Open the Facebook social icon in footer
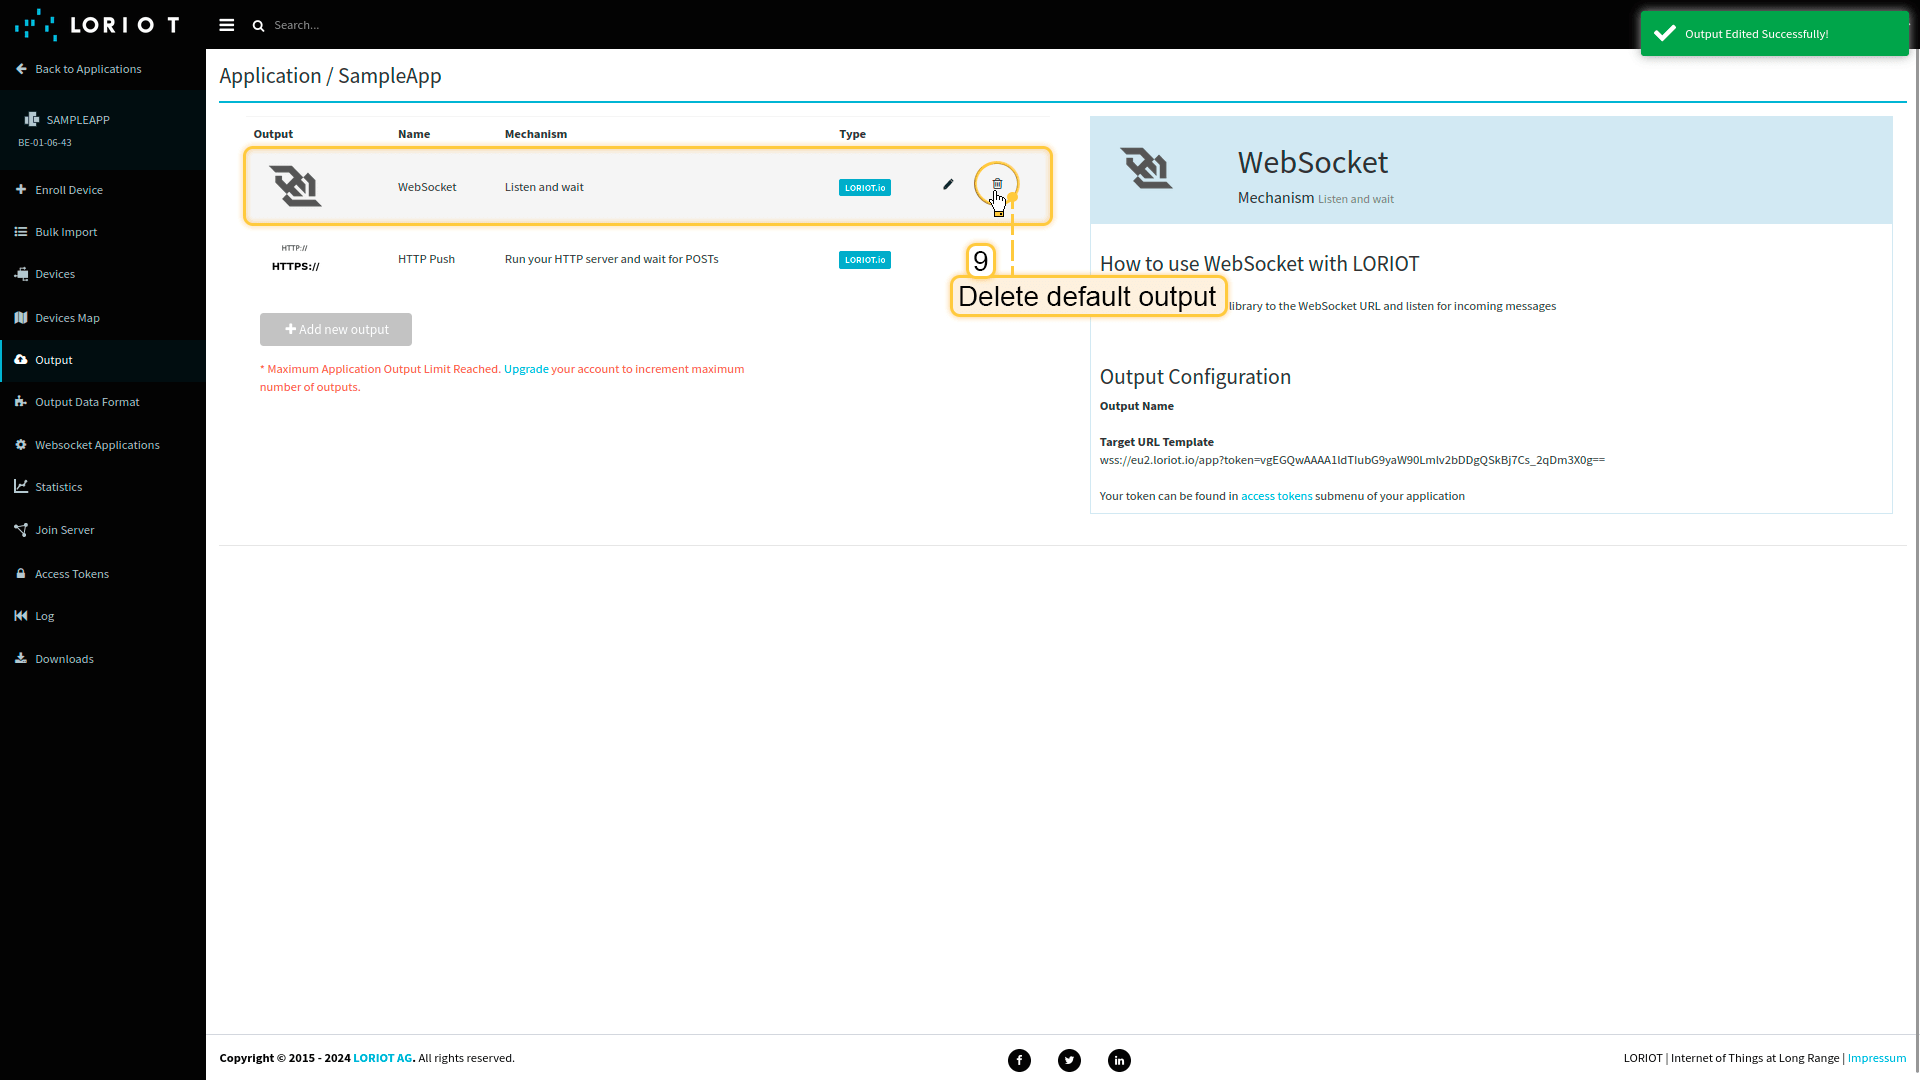 point(1019,1060)
